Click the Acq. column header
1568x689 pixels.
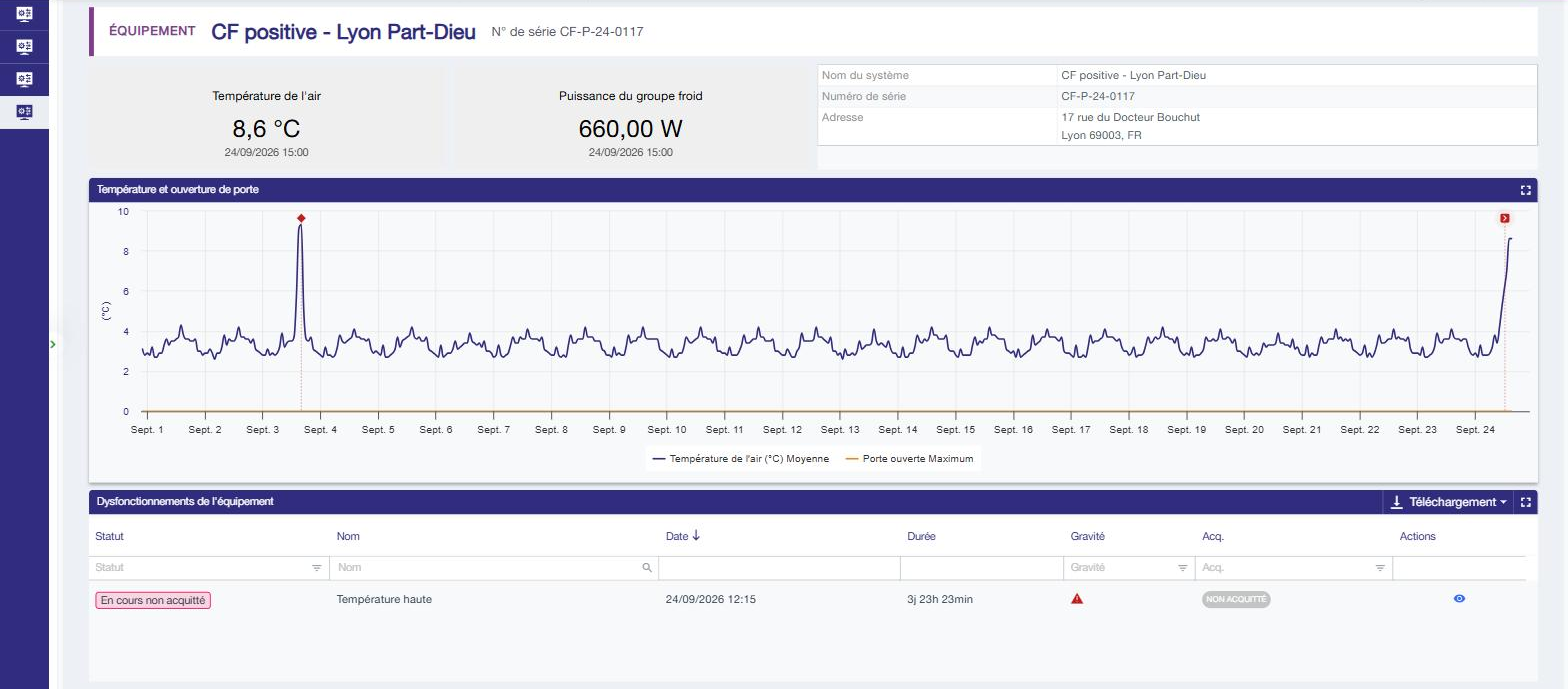1213,536
